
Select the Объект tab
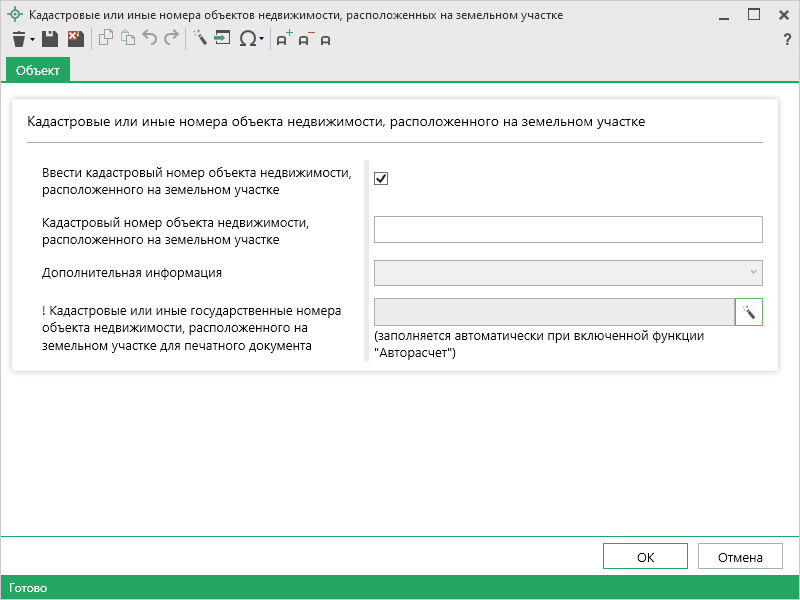pyautogui.click(x=38, y=69)
